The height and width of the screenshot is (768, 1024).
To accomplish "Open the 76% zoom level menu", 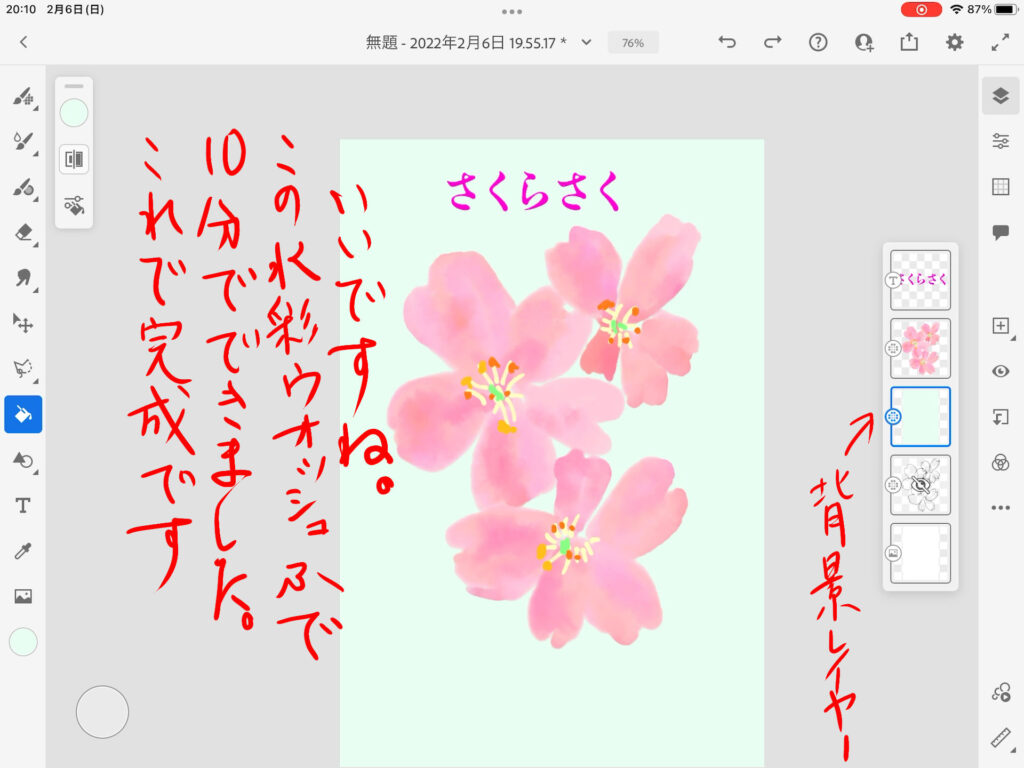I will click(x=632, y=43).
